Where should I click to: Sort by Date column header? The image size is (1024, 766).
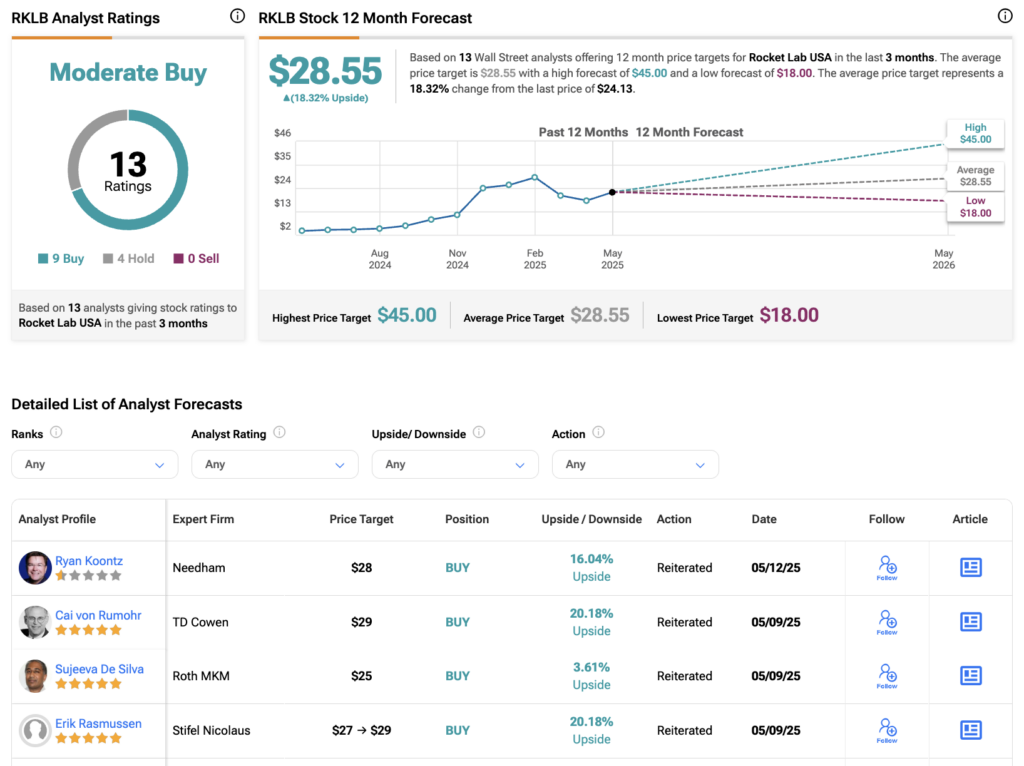point(763,519)
